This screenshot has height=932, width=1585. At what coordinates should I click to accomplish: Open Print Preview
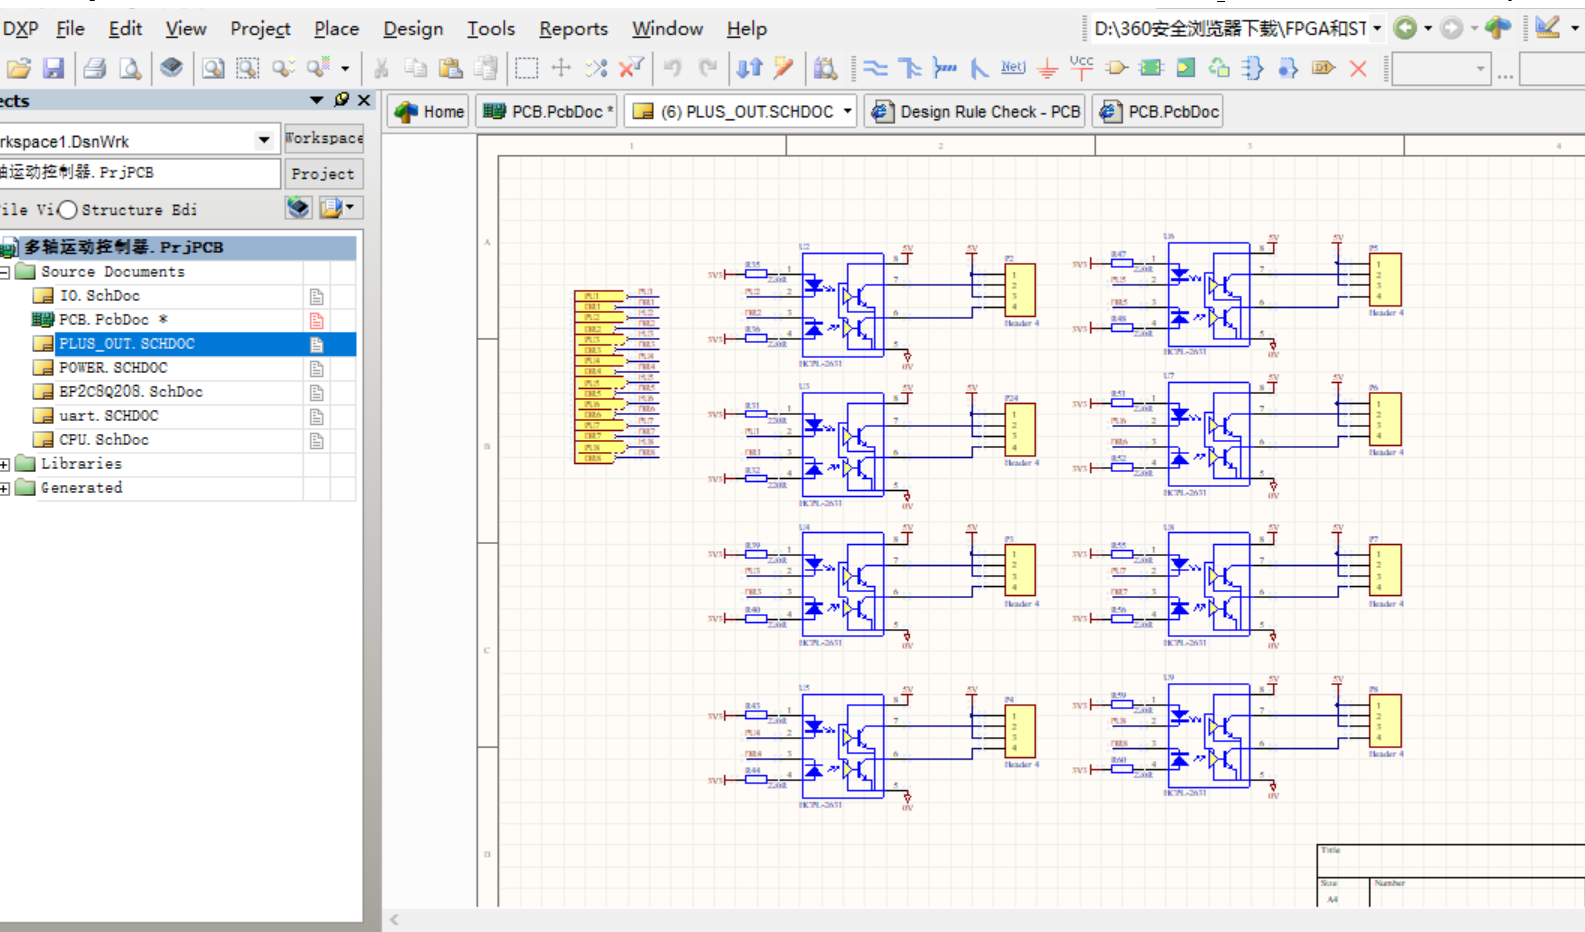pos(130,68)
